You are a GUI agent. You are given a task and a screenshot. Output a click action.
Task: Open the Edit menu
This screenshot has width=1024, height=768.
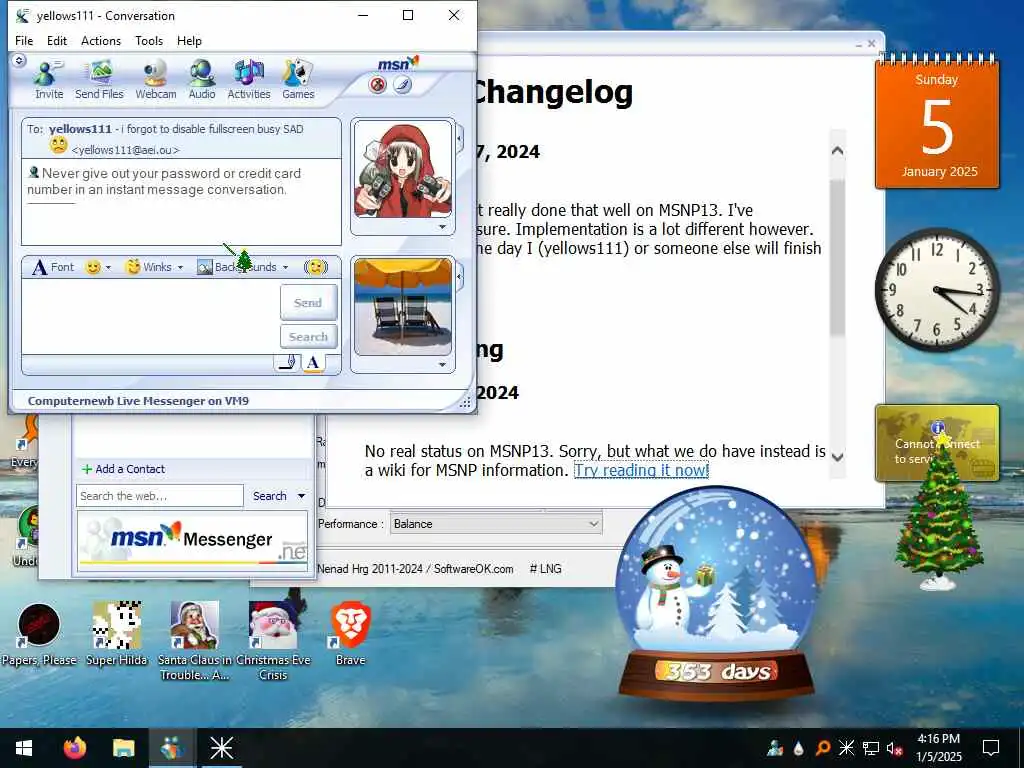57,40
